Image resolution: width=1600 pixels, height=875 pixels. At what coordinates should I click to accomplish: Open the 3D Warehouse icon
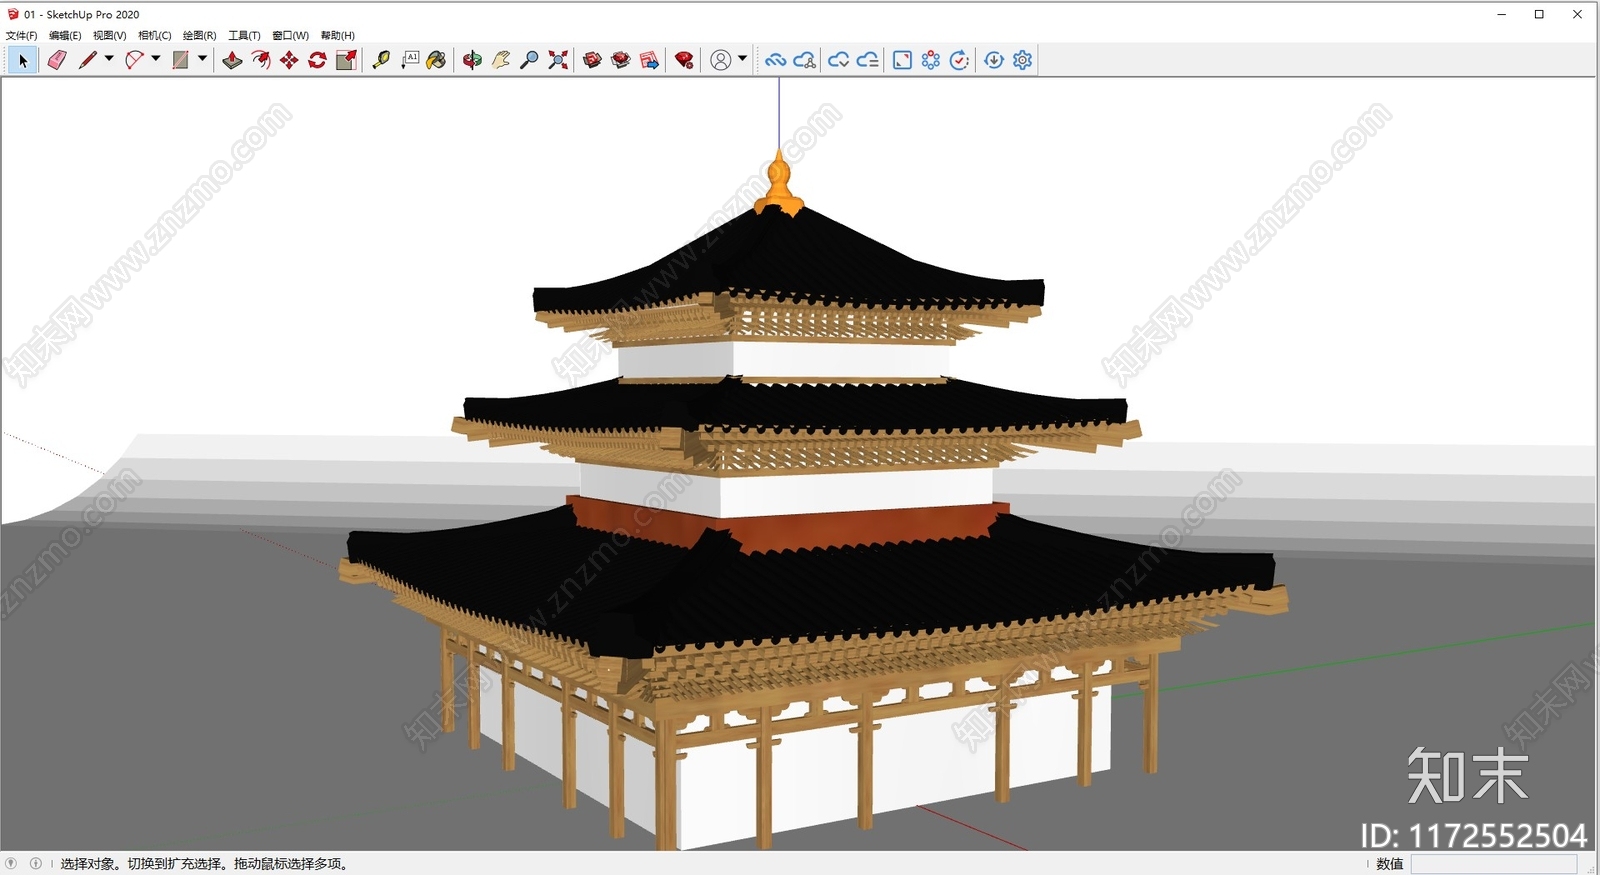592,60
